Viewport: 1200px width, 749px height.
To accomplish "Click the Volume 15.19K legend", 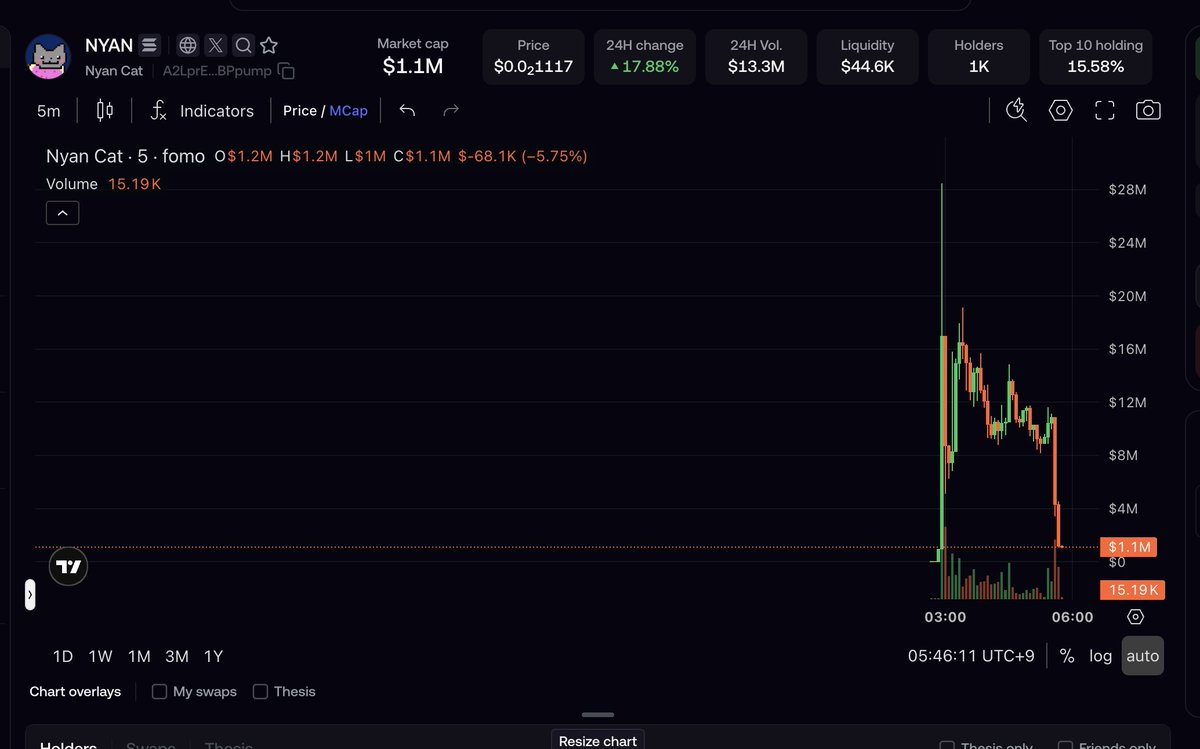I will 103,184.
